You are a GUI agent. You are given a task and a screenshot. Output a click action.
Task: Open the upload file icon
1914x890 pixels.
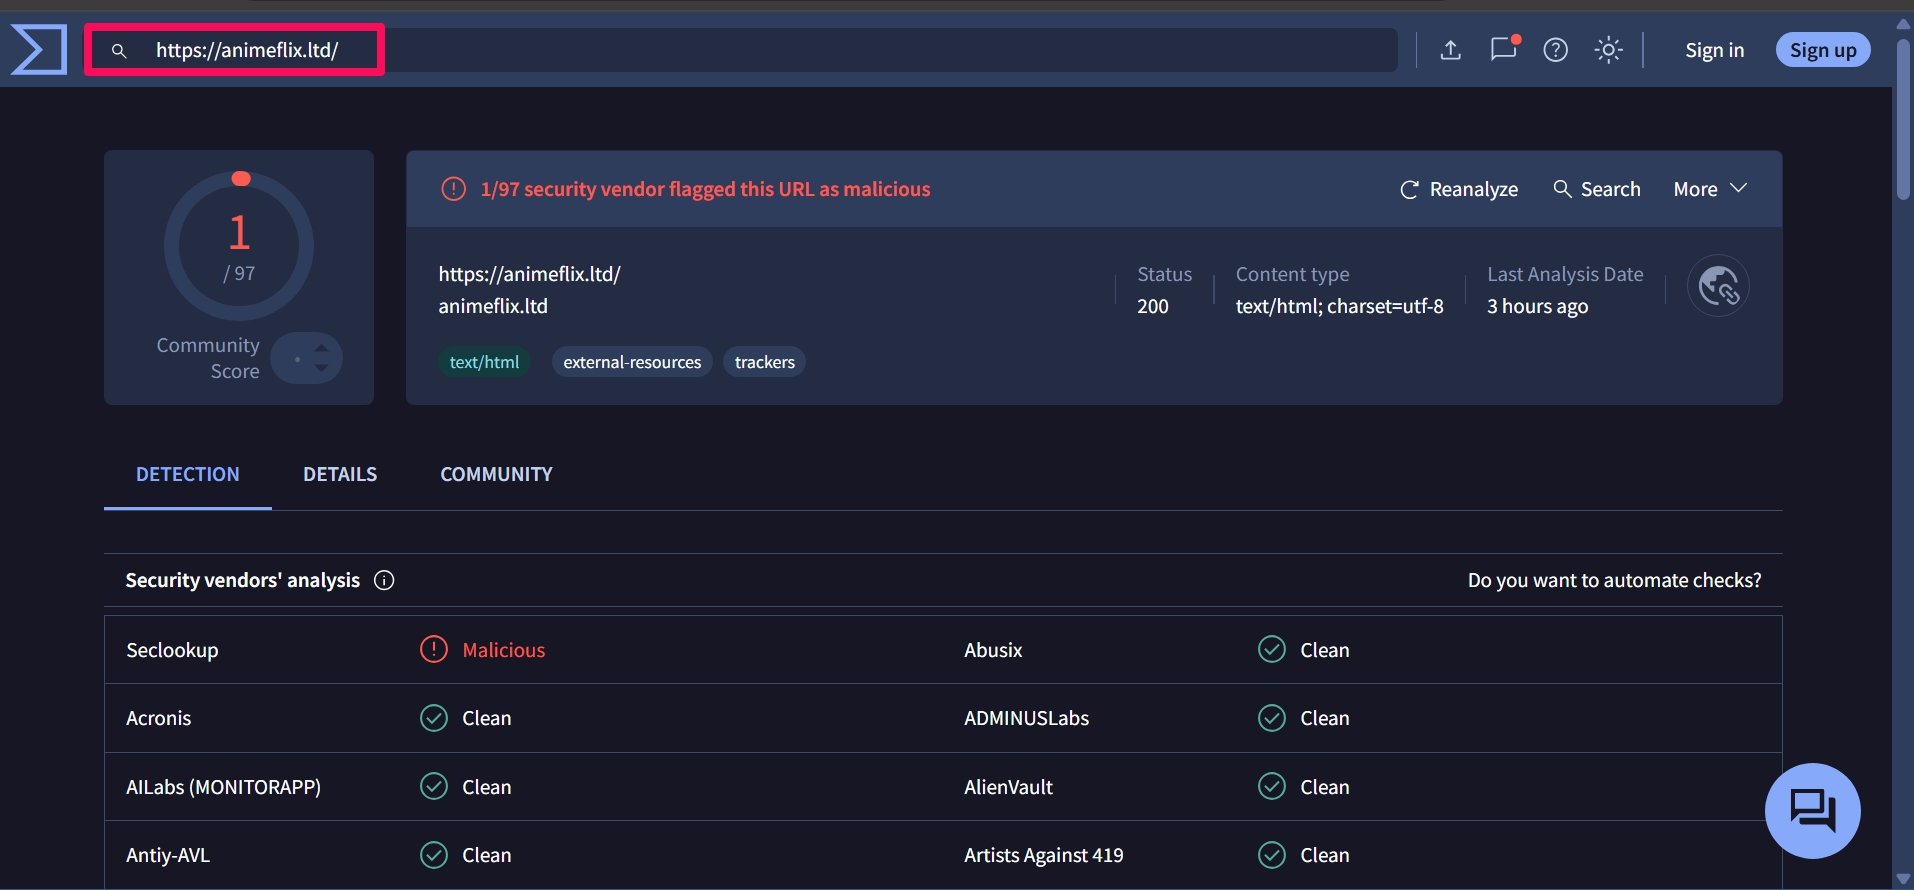pos(1450,50)
